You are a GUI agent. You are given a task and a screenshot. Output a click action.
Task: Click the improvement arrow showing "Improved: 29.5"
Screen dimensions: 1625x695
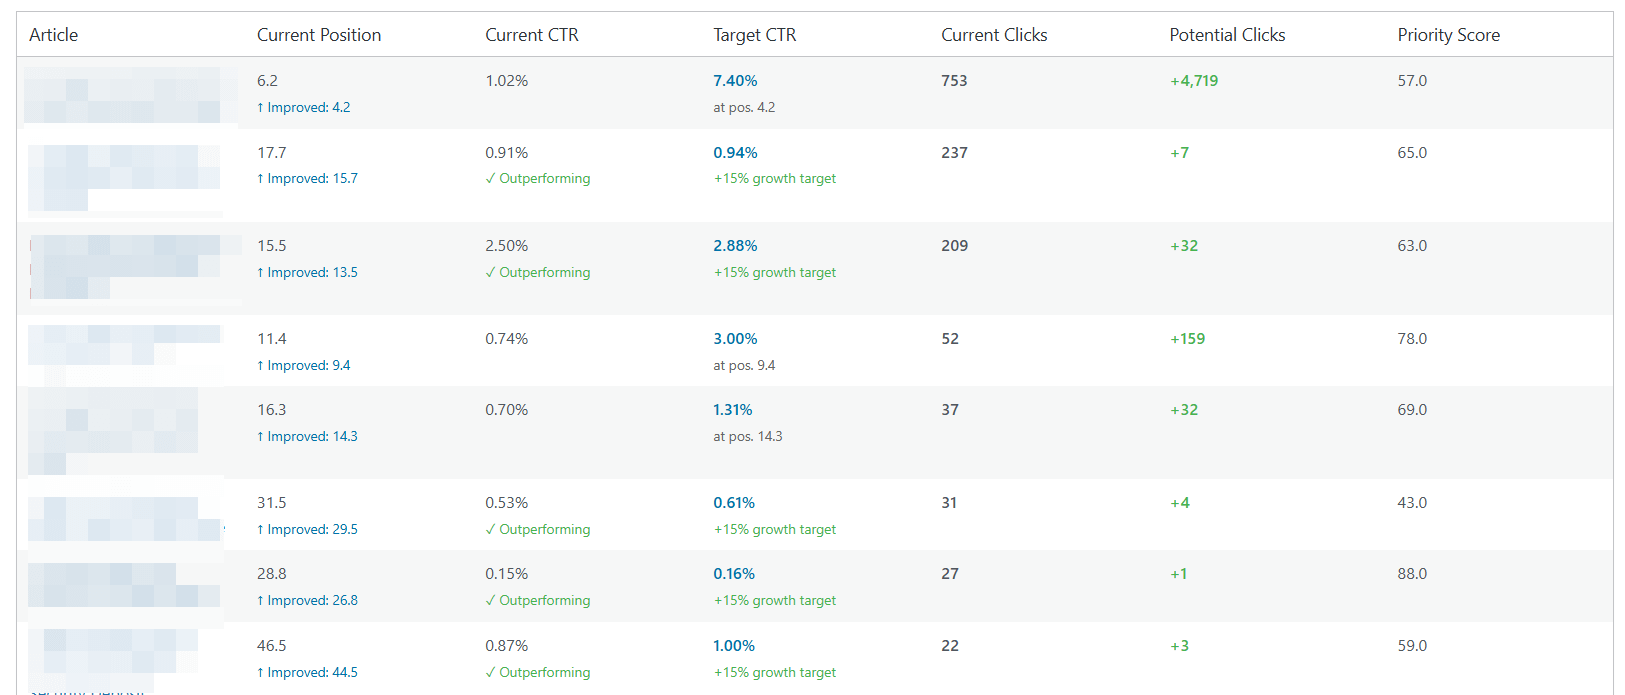260,529
